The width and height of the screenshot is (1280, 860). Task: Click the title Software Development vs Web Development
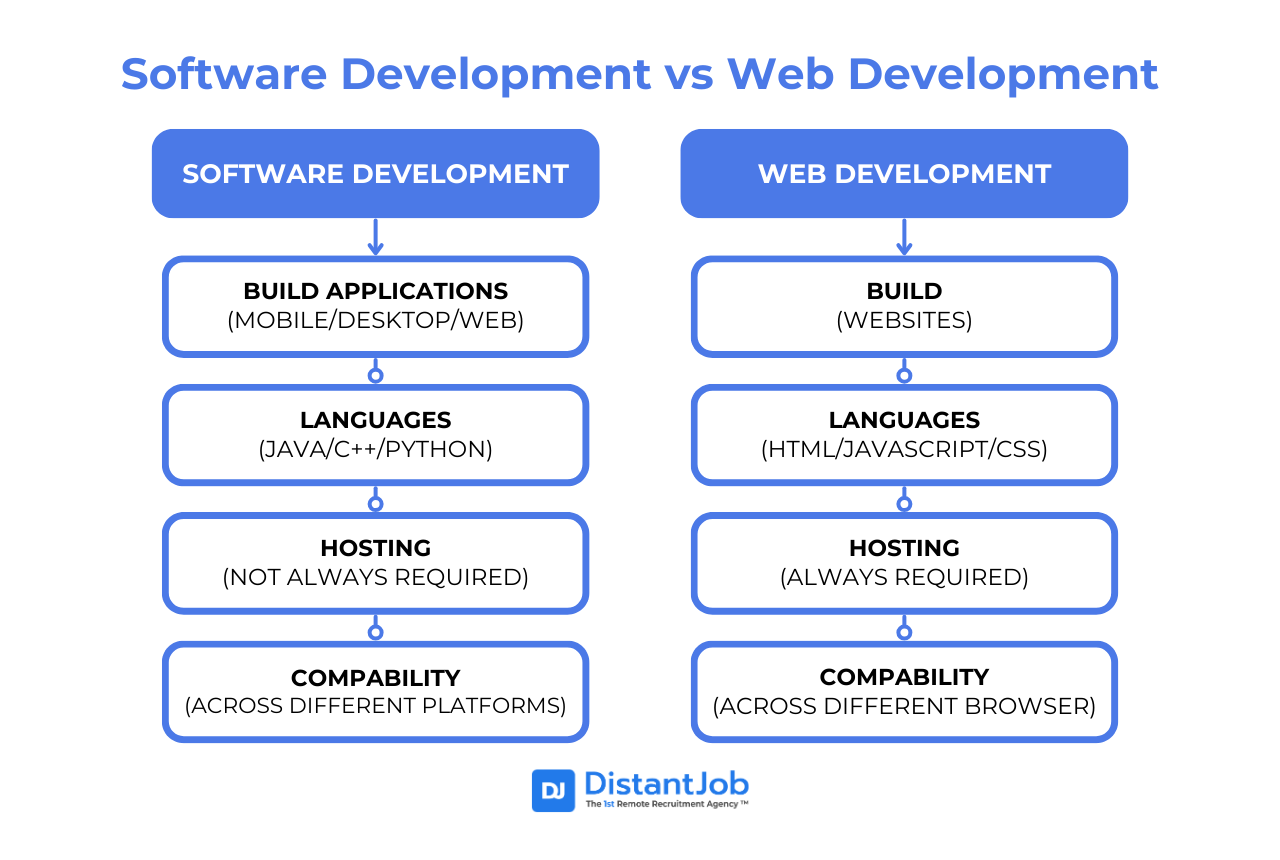click(x=639, y=74)
